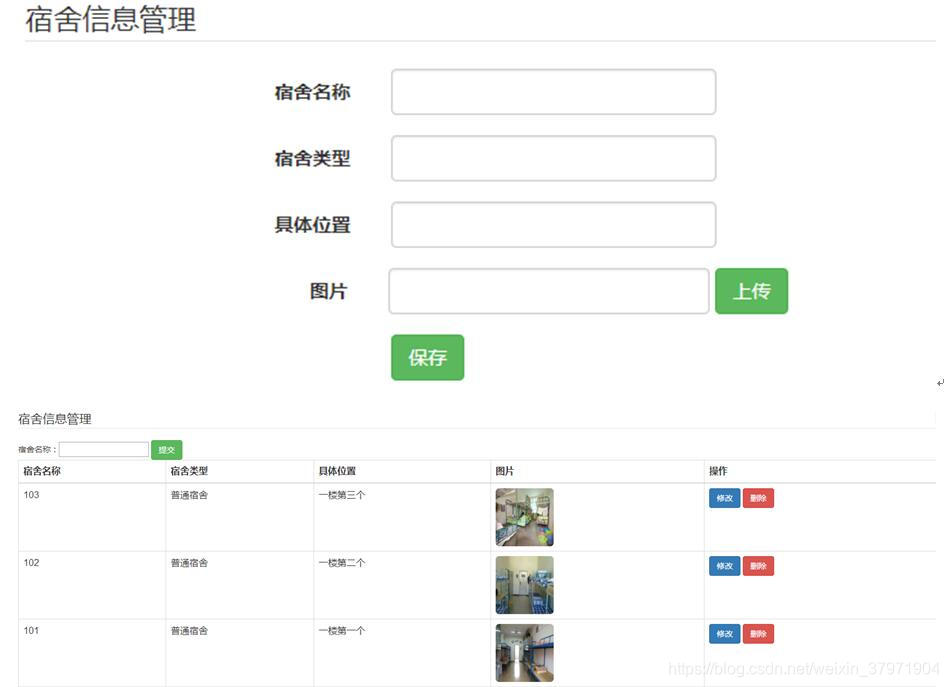The image size is (949, 687).
Task: Click the 宿舍类型 type input field
Action: click(552, 158)
